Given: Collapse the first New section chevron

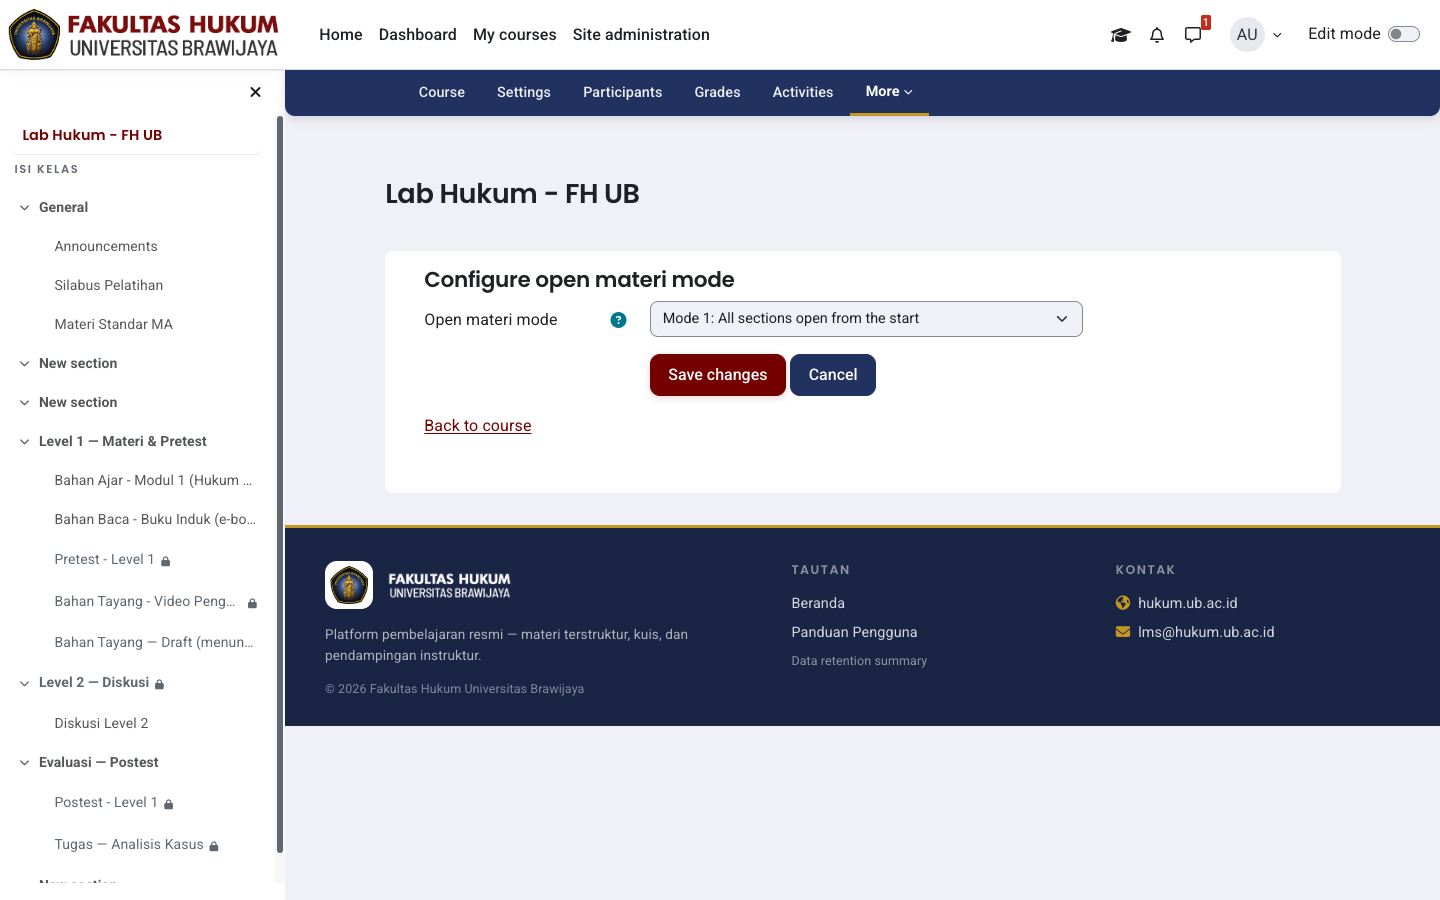Looking at the screenshot, I should coord(25,364).
